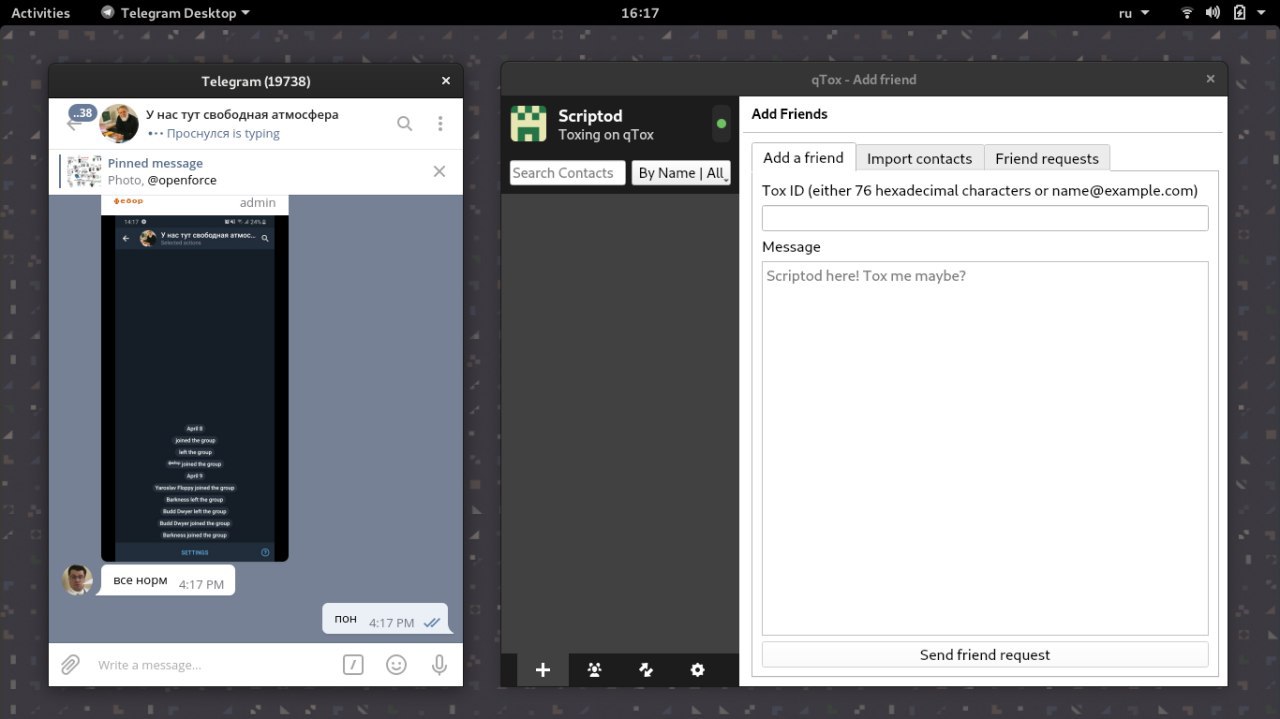Open GNOME Activities overview
1280x719 pixels.
(41, 13)
